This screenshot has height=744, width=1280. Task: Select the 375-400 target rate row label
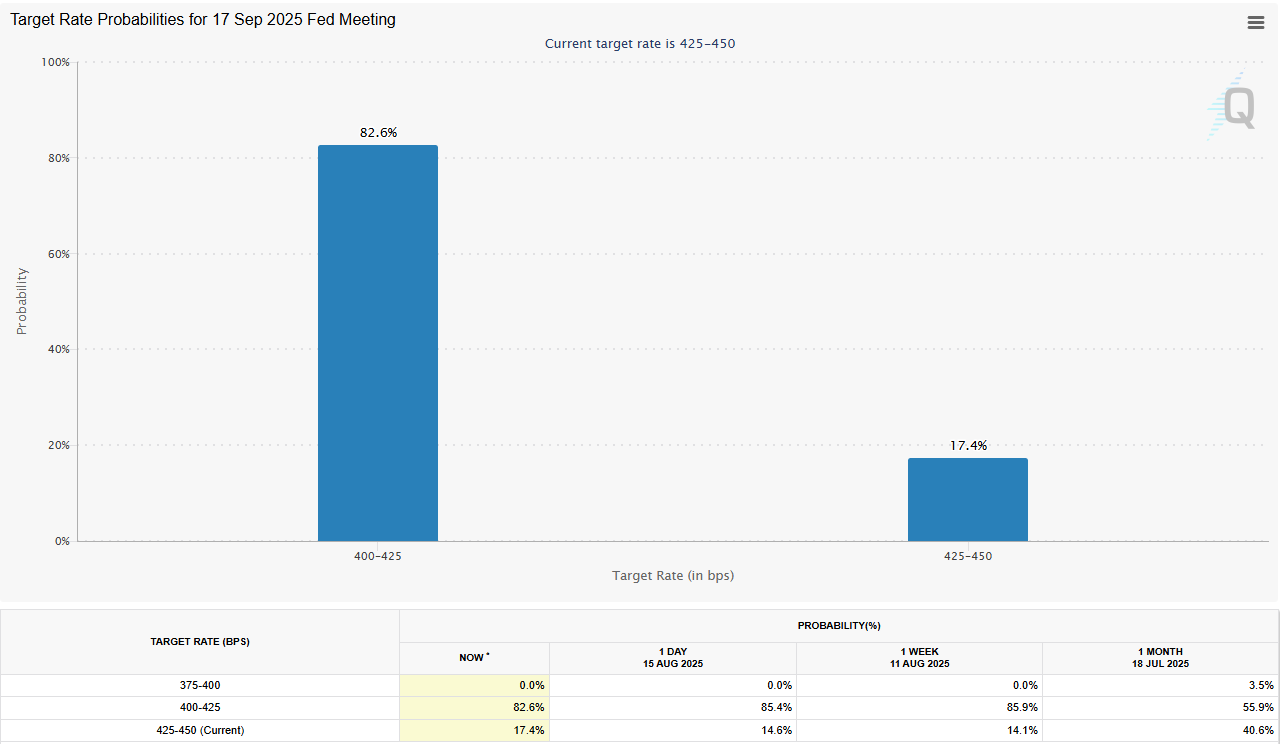(x=200, y=686)
